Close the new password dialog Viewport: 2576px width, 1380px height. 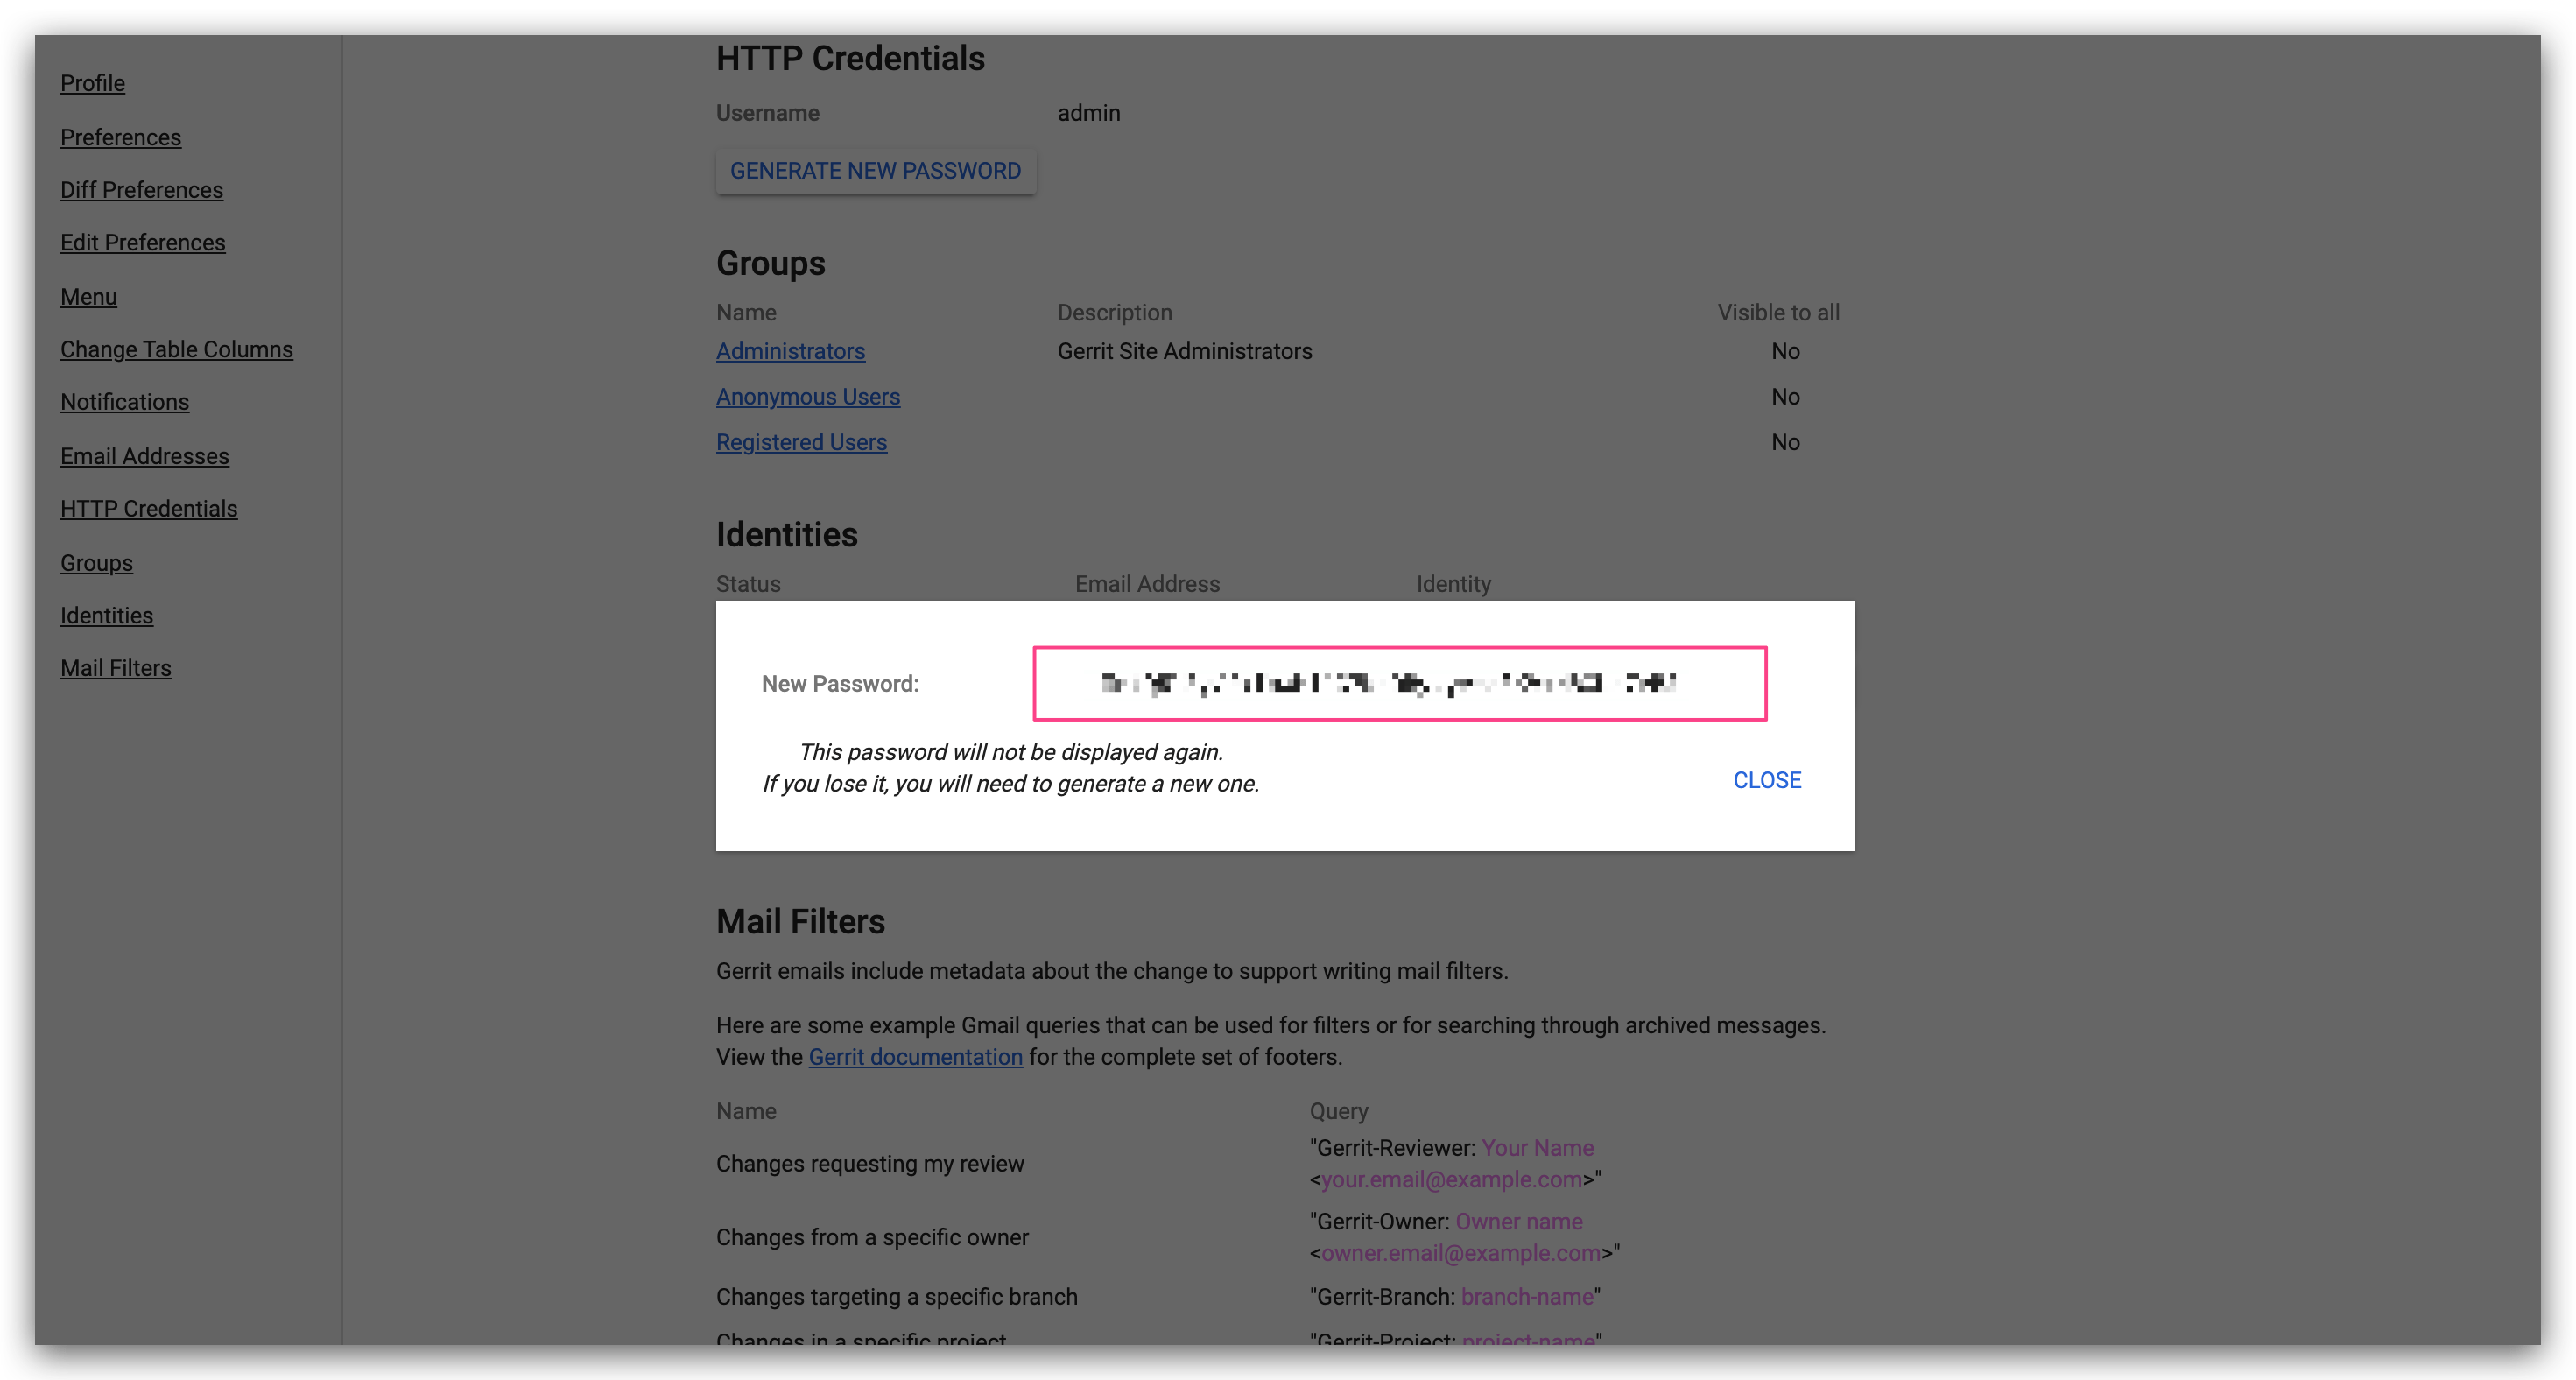pyautogui.click(x=1766, y=780)
